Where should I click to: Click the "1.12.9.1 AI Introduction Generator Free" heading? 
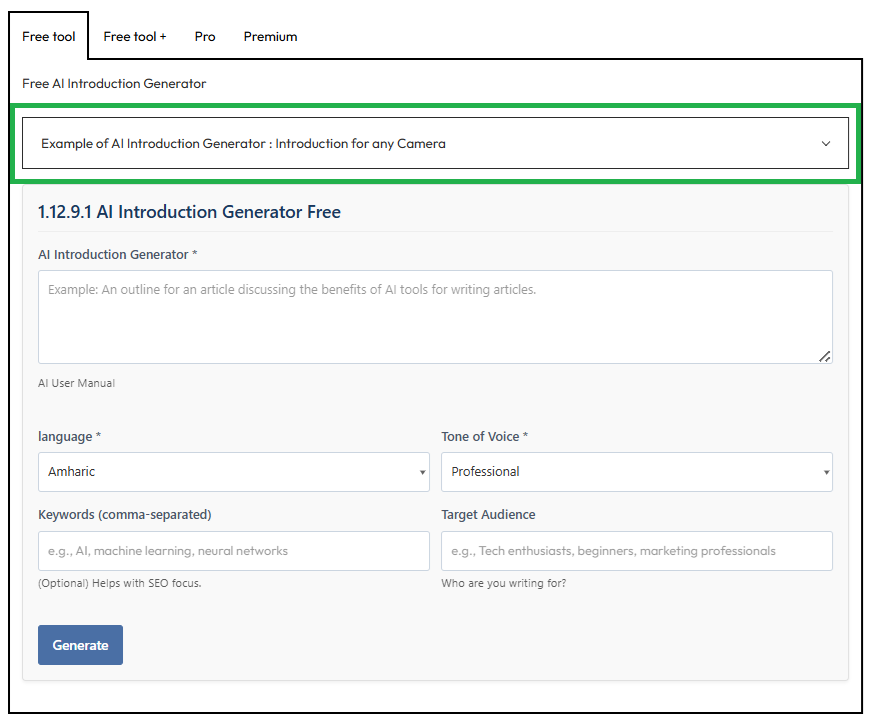click(x=189, y=212)
